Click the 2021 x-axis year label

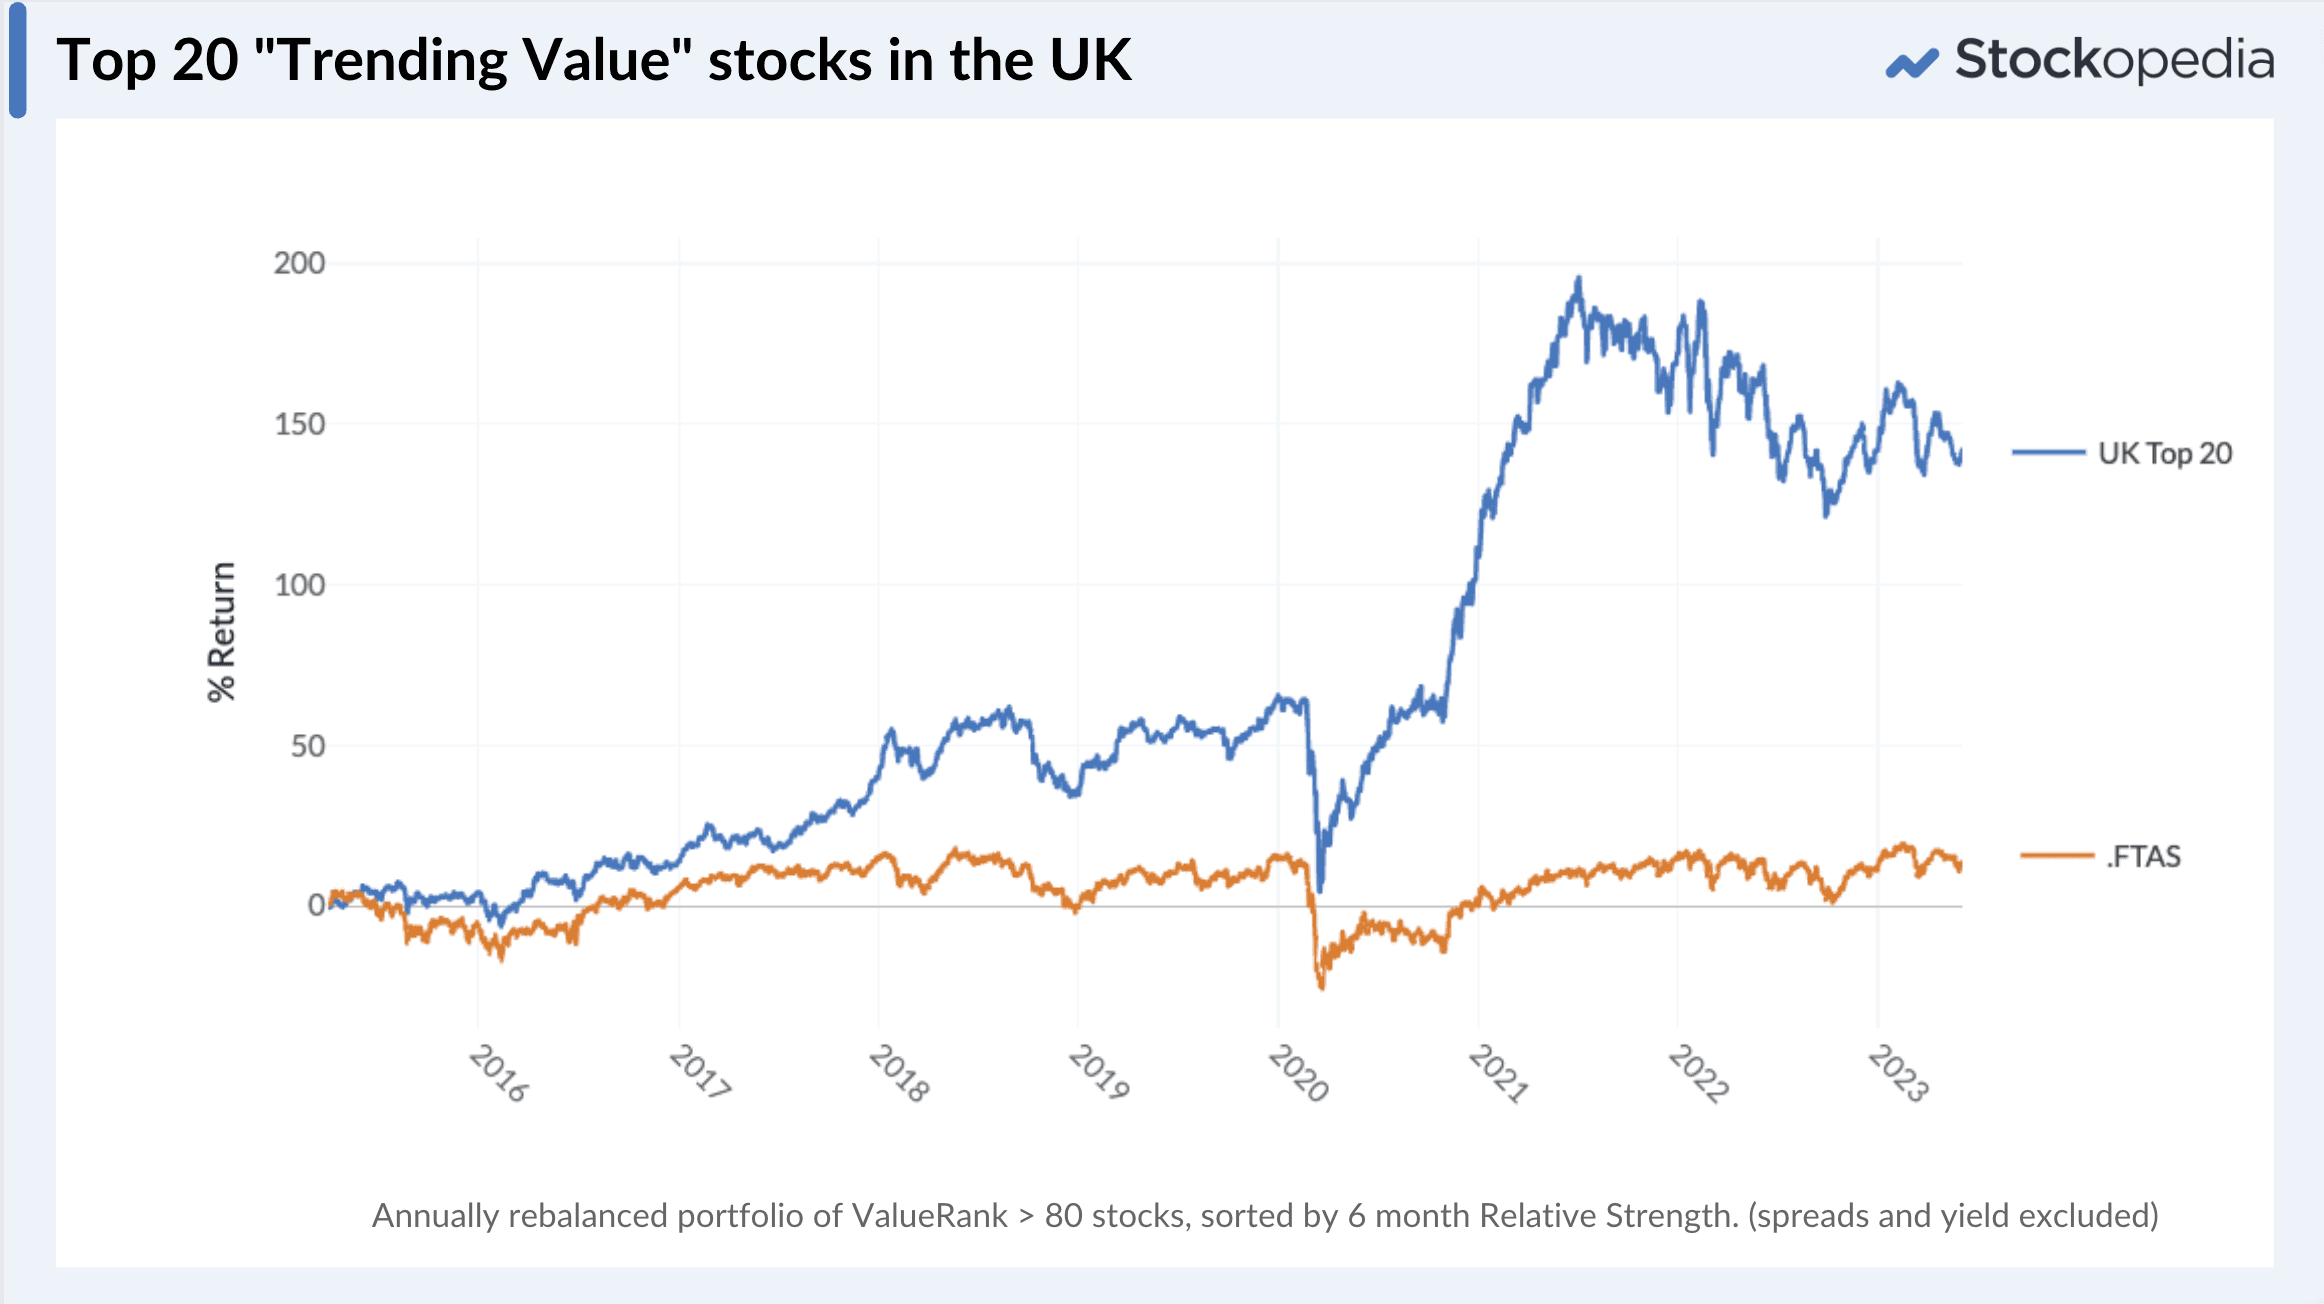coord(1498,1074)
